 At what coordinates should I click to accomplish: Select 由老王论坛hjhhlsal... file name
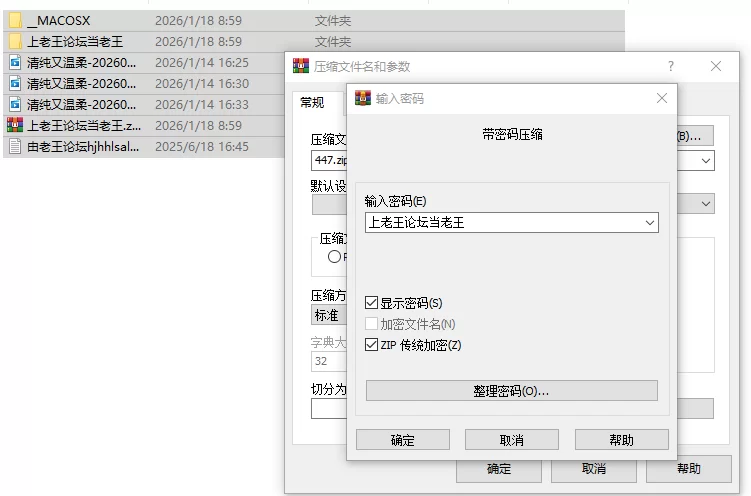tap(83, 147)
